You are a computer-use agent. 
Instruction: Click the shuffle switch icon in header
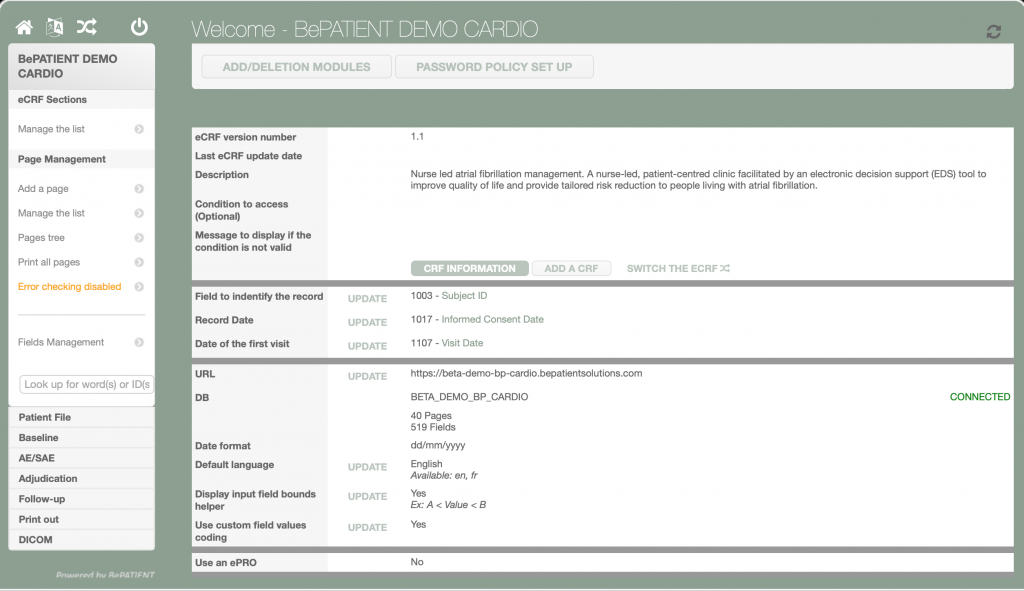pos(87,27)
